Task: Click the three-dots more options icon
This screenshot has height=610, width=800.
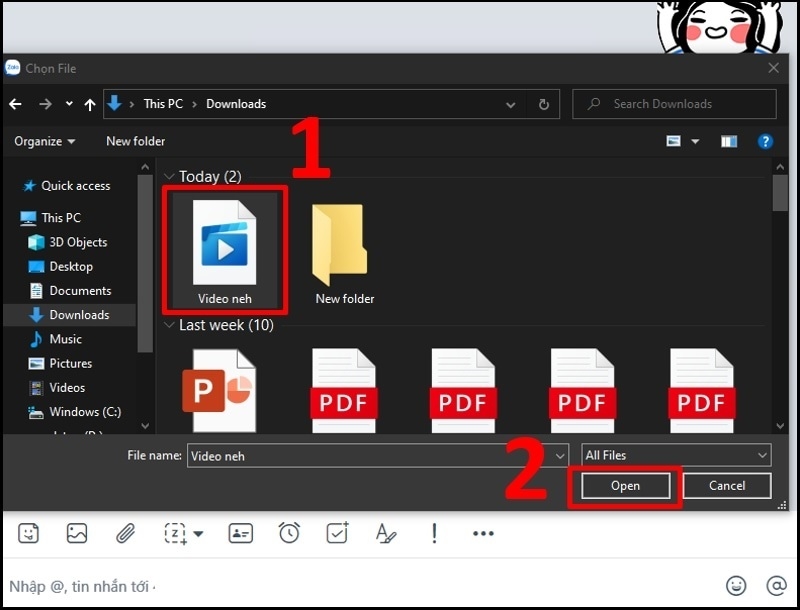Action: point(483,534)
